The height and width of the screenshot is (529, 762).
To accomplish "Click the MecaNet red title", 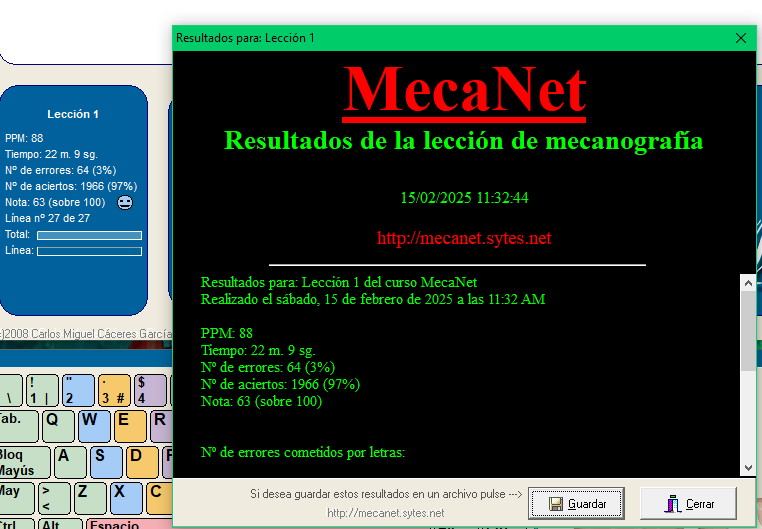I will tap(464, 91).
